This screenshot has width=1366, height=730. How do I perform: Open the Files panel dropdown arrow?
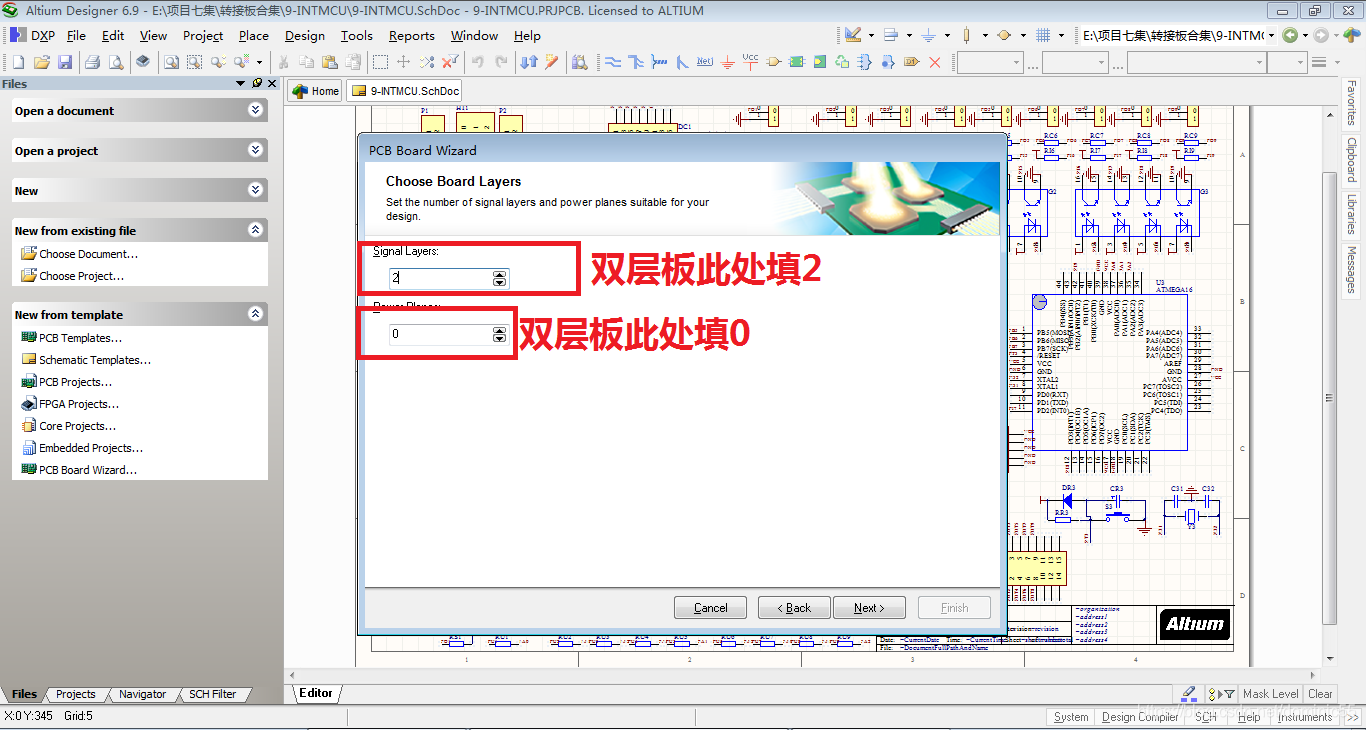(x=241, y=84)
